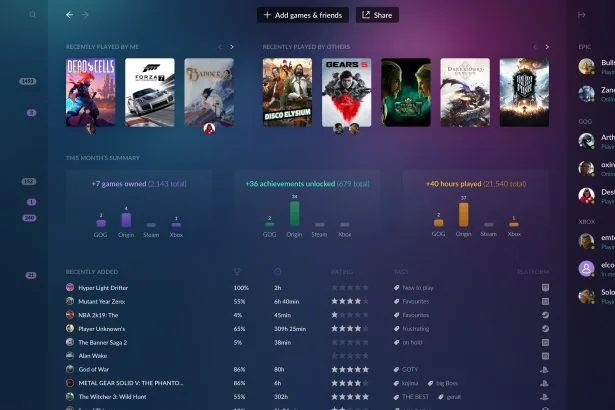The image size is (615, 410).
Task: Go forward with the right arrow
Action: 85,15
